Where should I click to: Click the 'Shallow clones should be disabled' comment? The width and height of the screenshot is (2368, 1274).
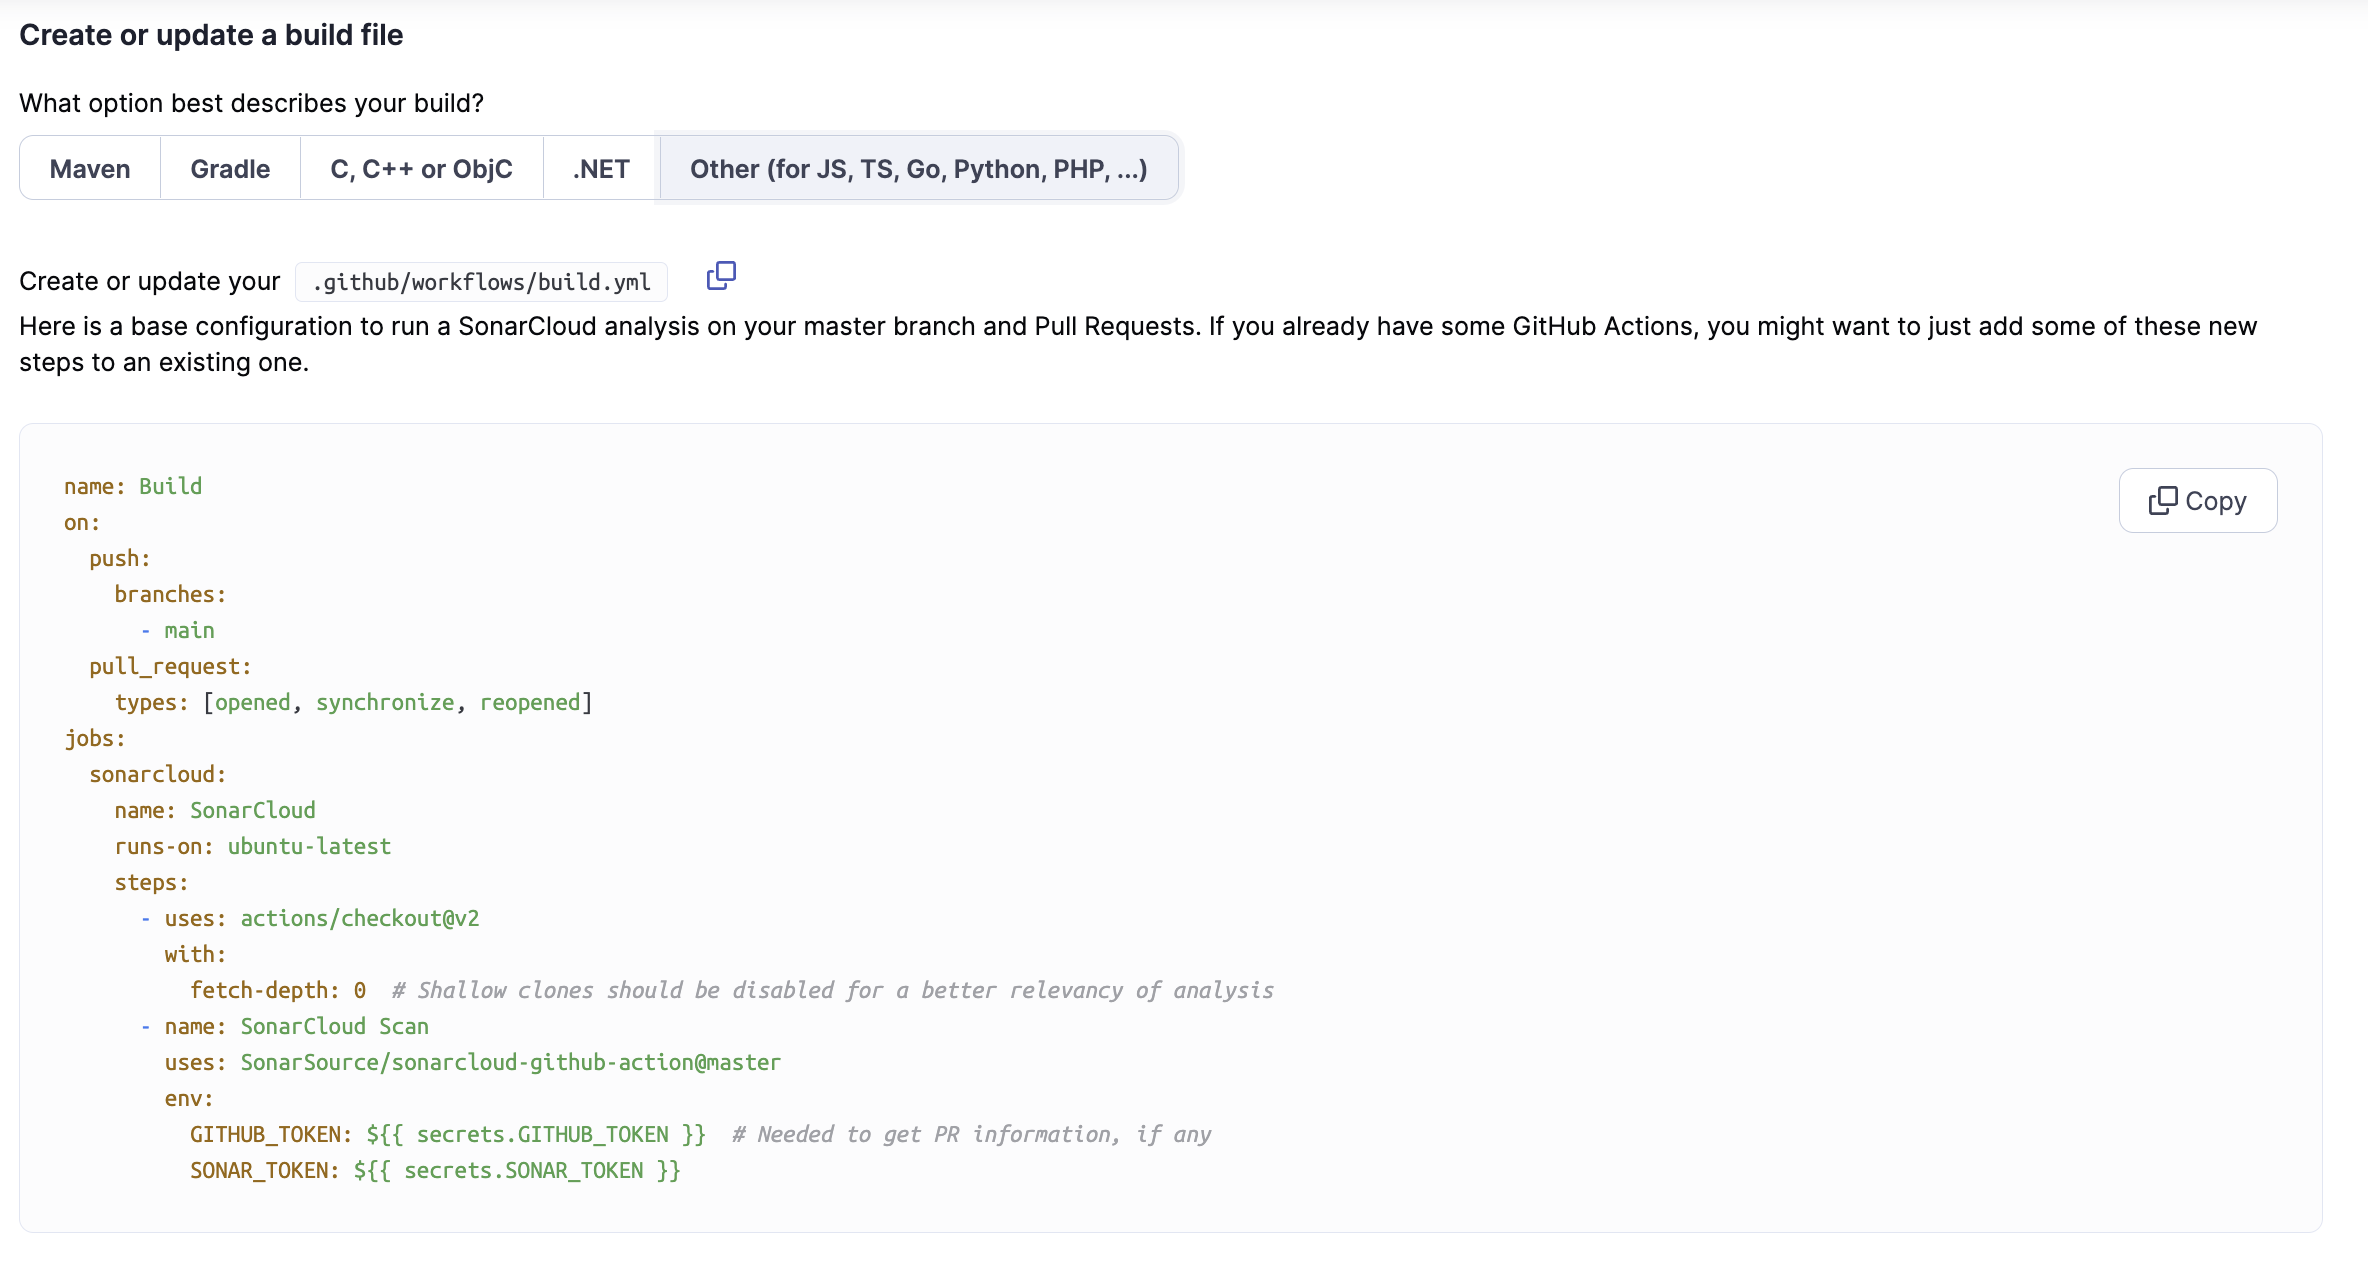tap(832, 990)
